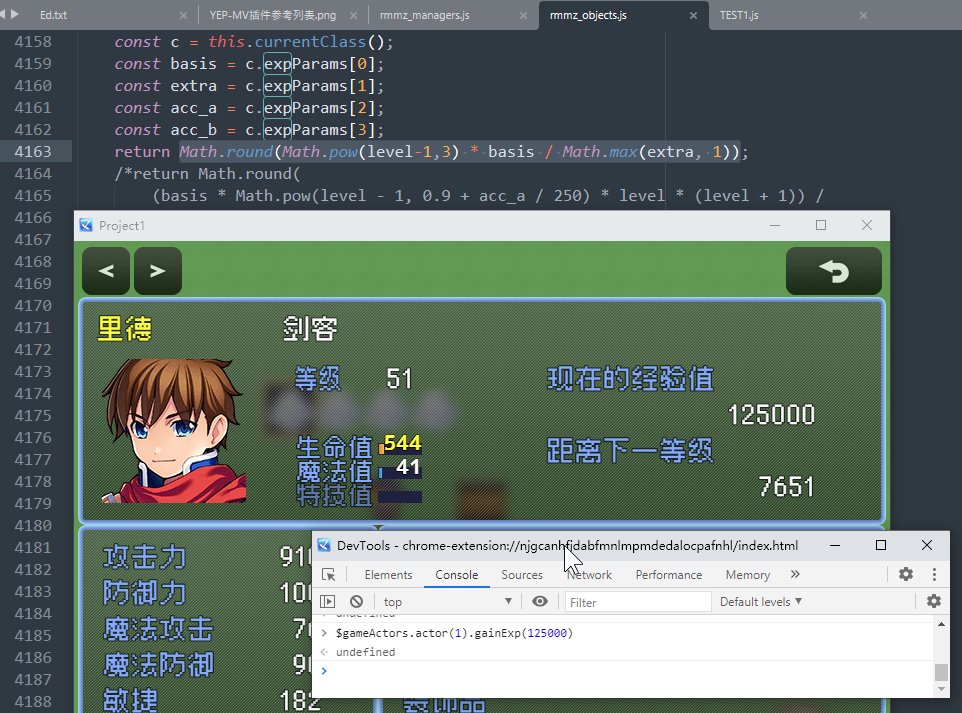This screenshot has height=713, width=962.
Task: Open the YEP-MV插件参考列表.png tab
Action: coord(273,15)
